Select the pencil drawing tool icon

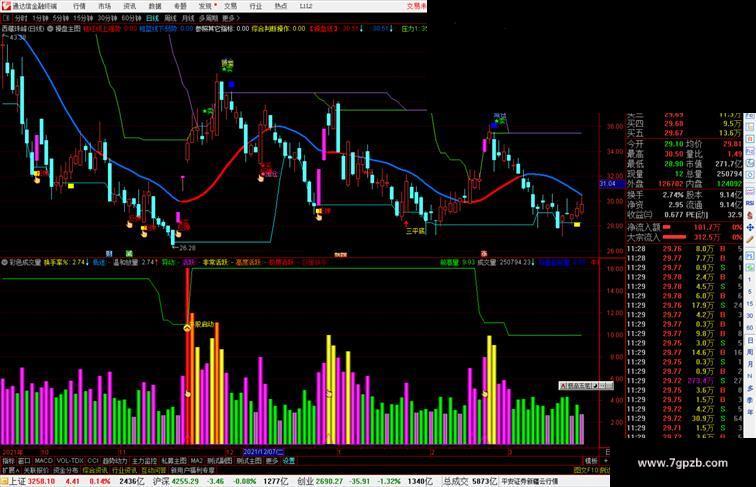click(x=750, y=238)
